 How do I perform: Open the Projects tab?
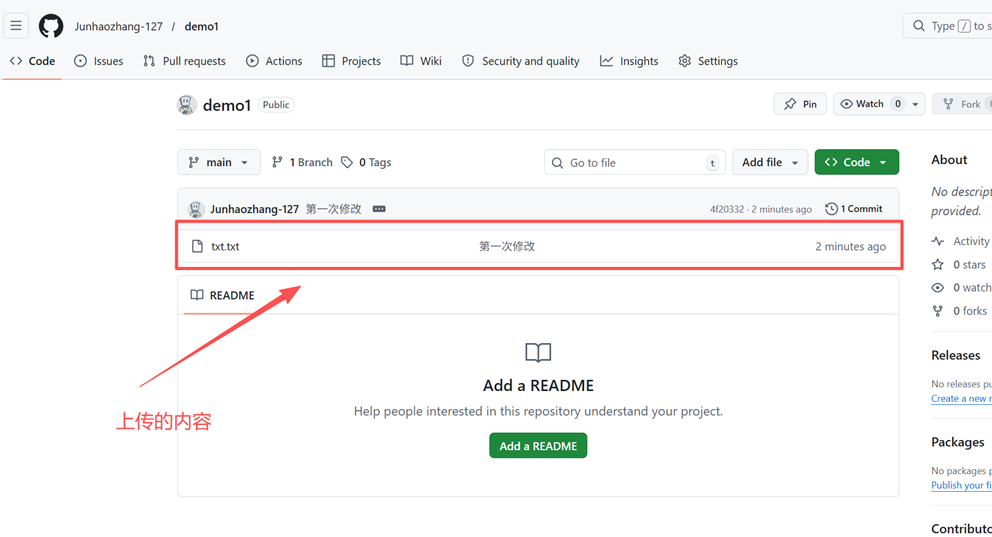(351, 61)
